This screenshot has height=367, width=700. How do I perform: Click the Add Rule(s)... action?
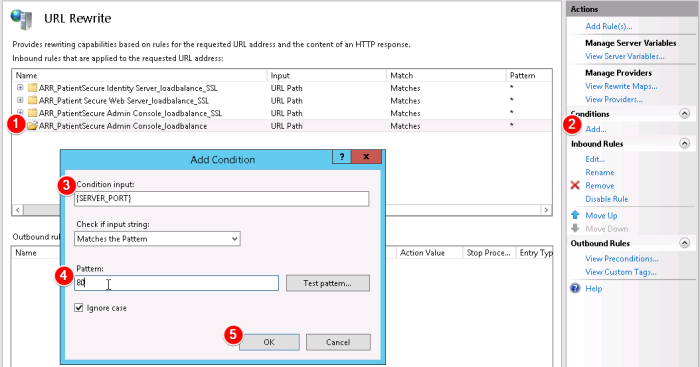point(608,26)
